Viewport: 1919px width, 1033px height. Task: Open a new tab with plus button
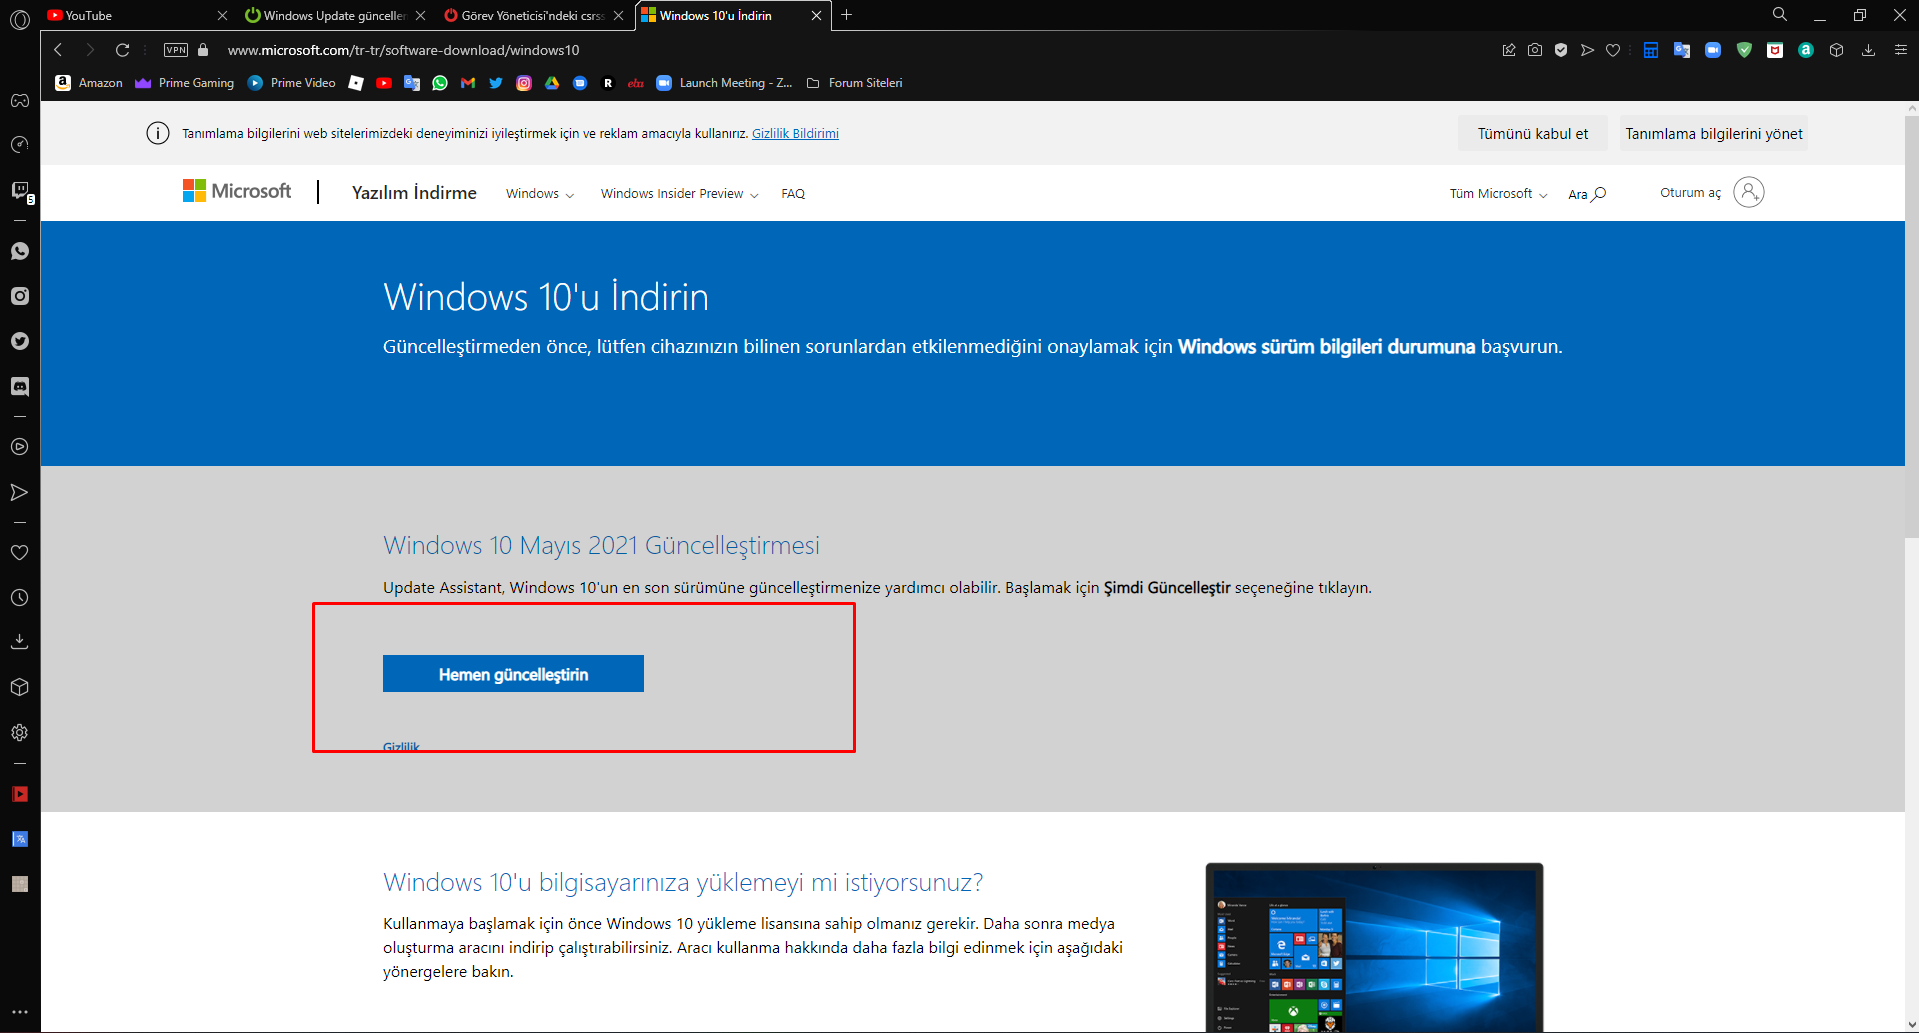[x=846, y=15]
